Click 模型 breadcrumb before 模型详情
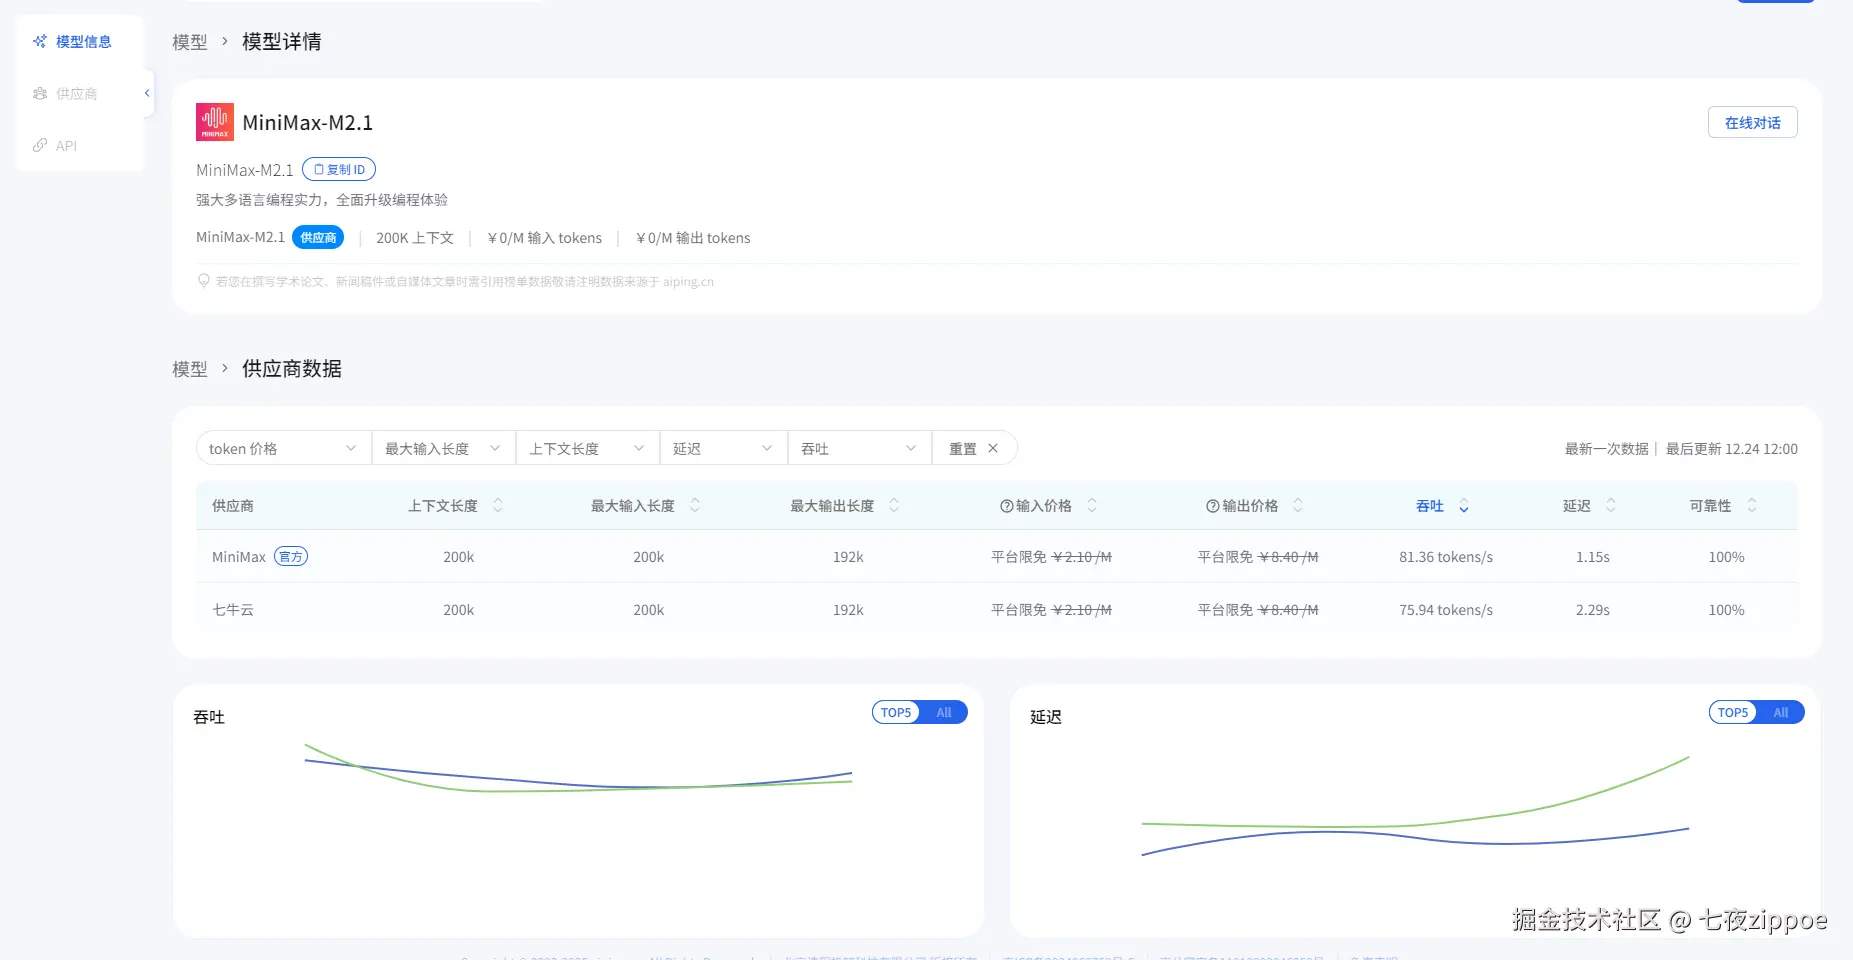The image size is (1853, 960). 190,42
